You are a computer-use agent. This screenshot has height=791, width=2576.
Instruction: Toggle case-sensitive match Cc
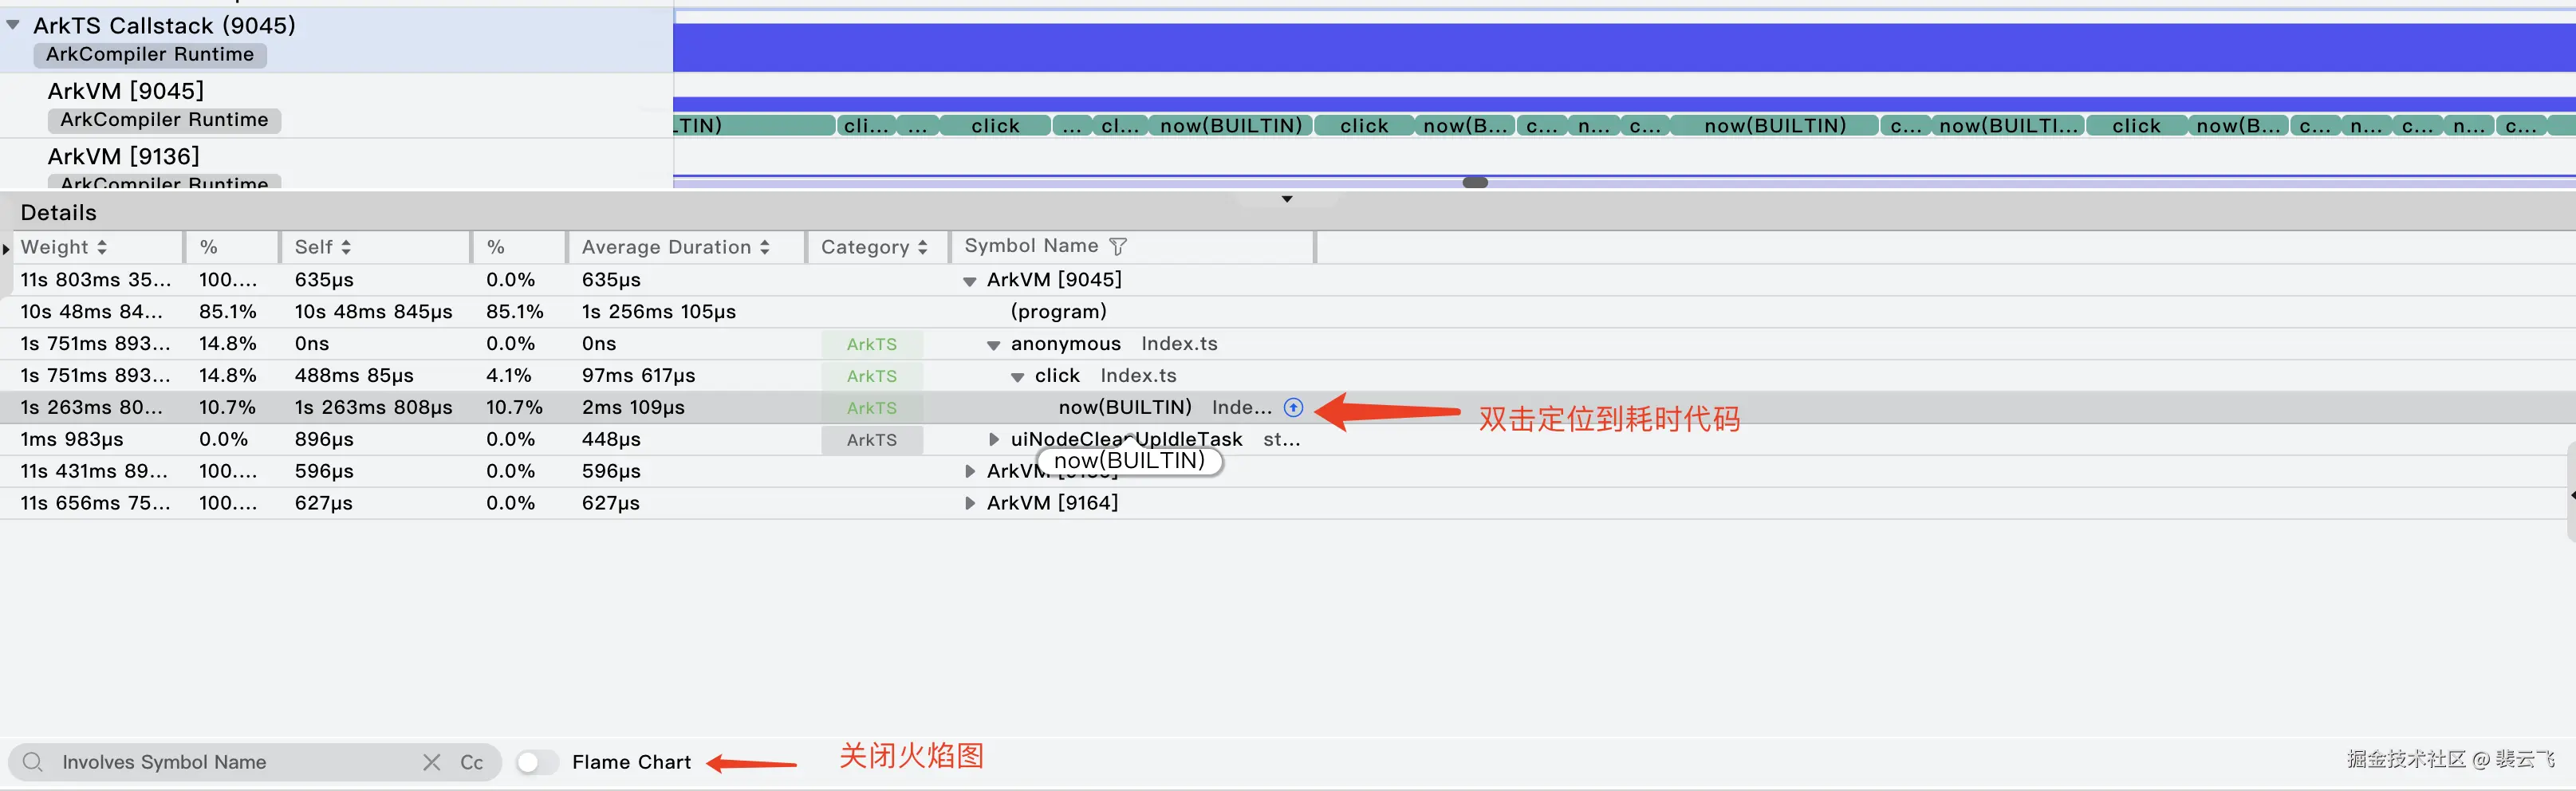pos(472,762)
